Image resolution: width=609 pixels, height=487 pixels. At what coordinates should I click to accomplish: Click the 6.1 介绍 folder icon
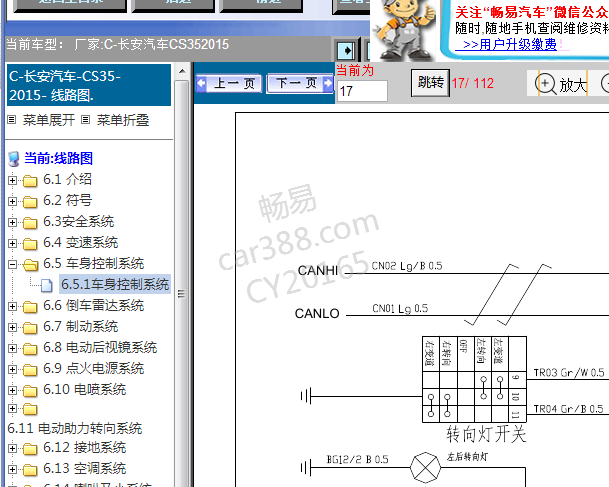point(30,181)
